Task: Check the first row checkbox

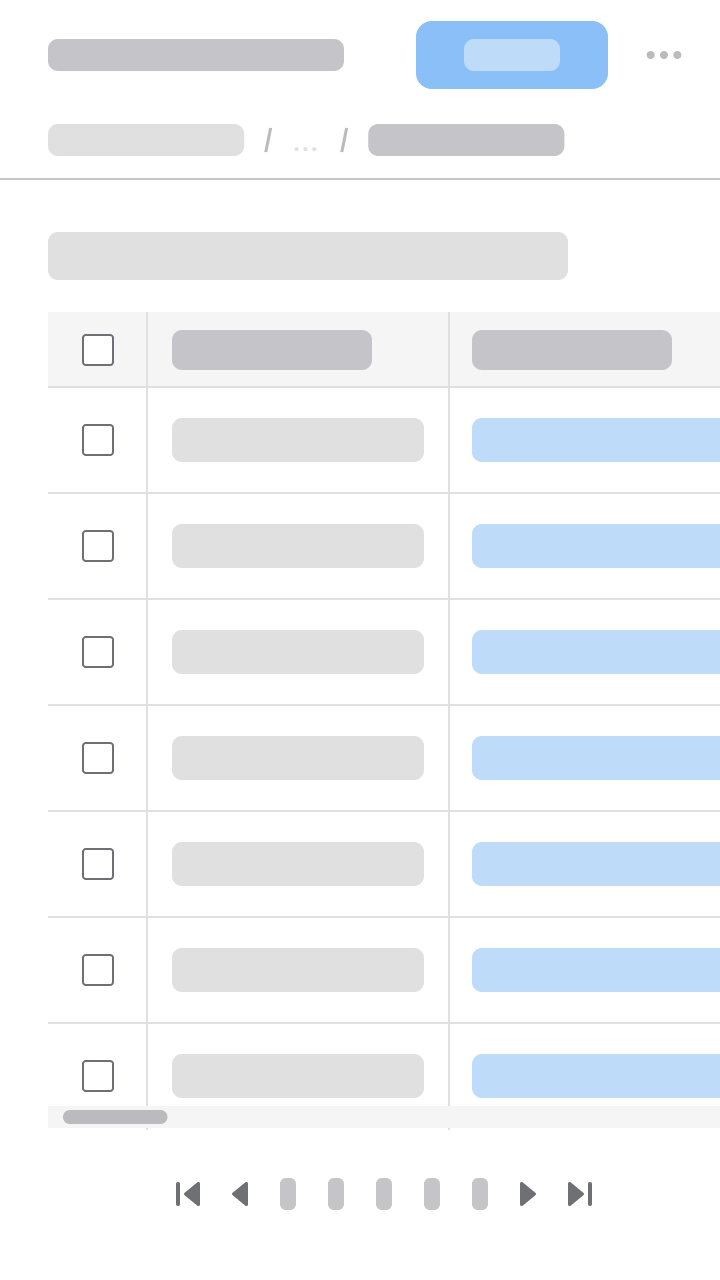Action: 98,440
